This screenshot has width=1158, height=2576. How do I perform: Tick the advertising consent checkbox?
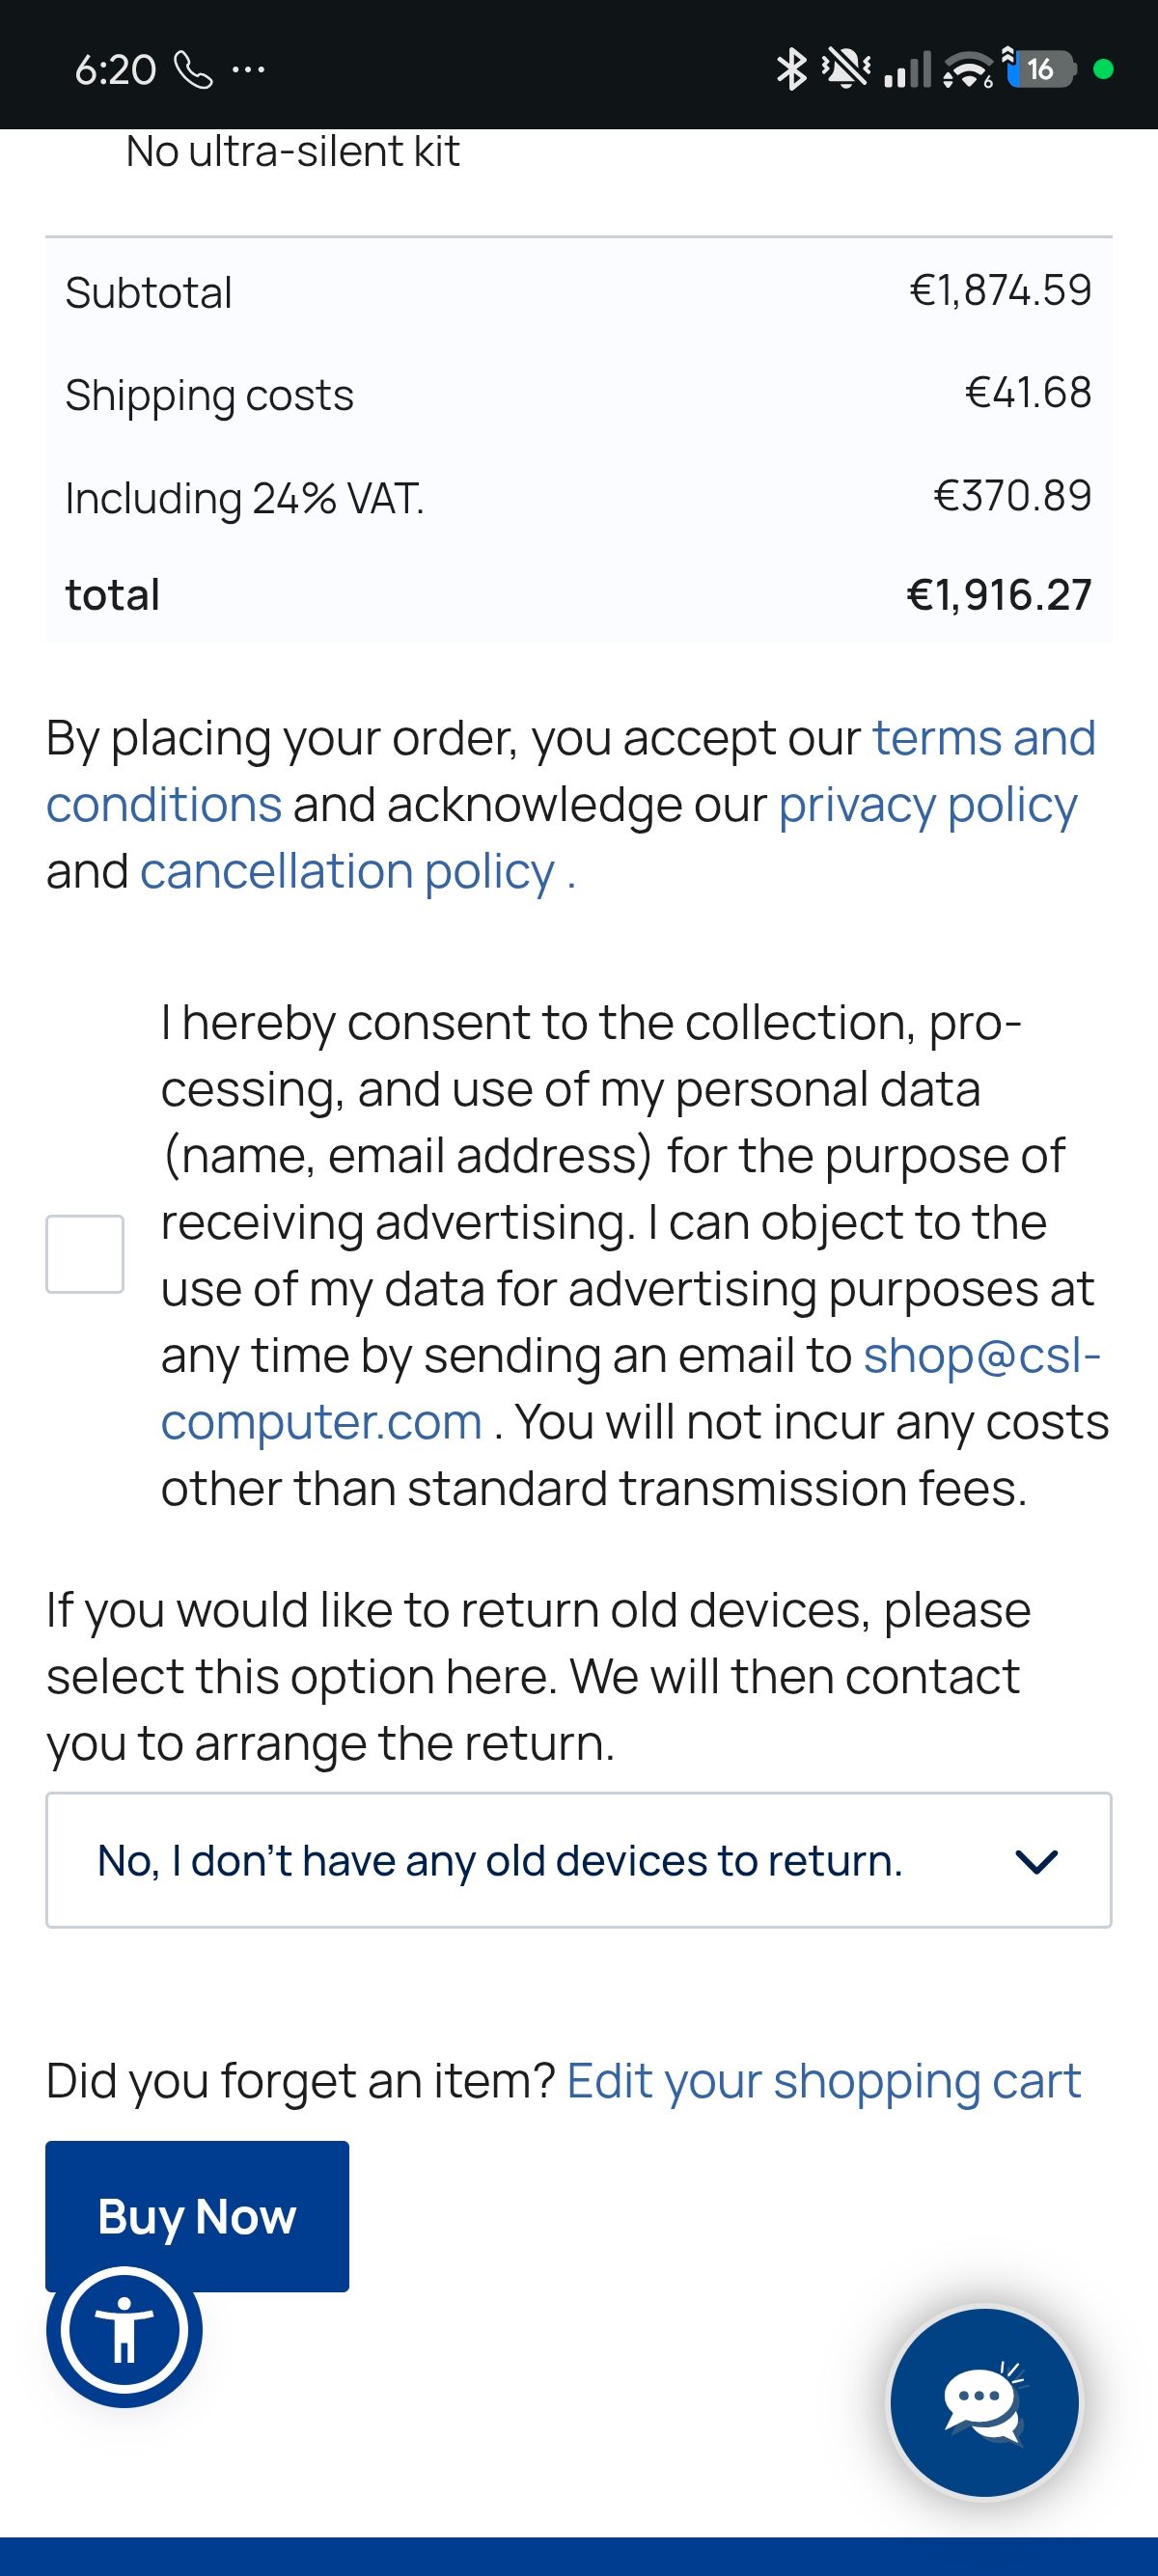[x=85, y=1254]
